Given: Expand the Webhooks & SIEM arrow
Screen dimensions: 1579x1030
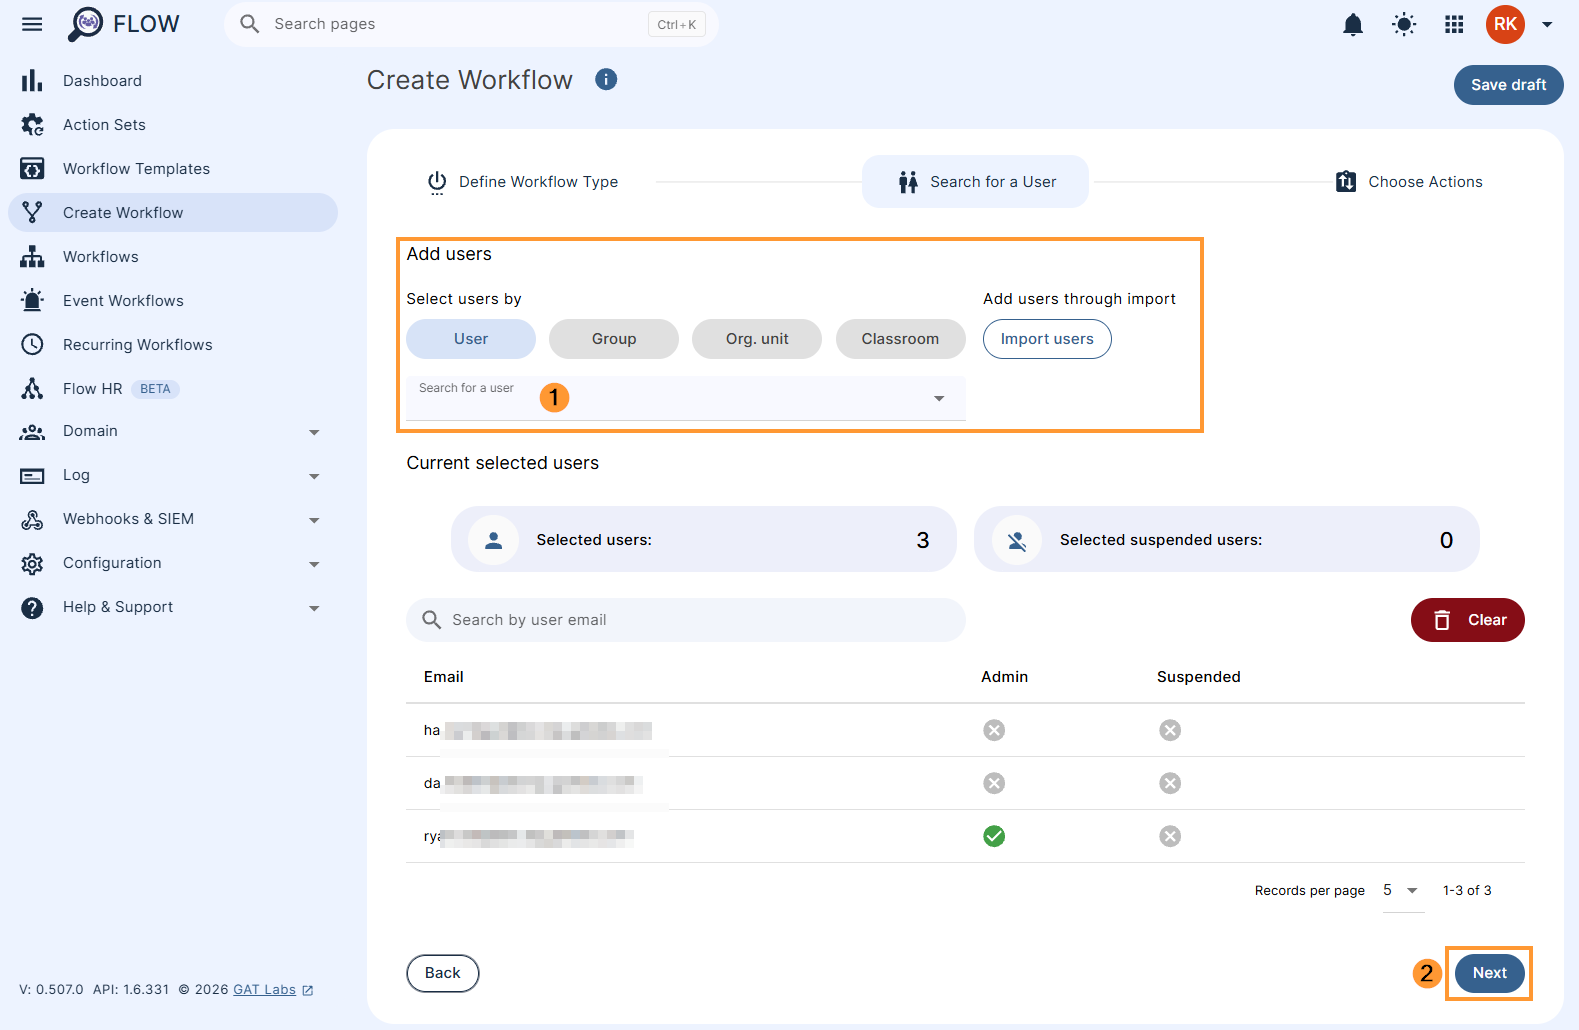Looking at the screenshot, I should [314, 520].
